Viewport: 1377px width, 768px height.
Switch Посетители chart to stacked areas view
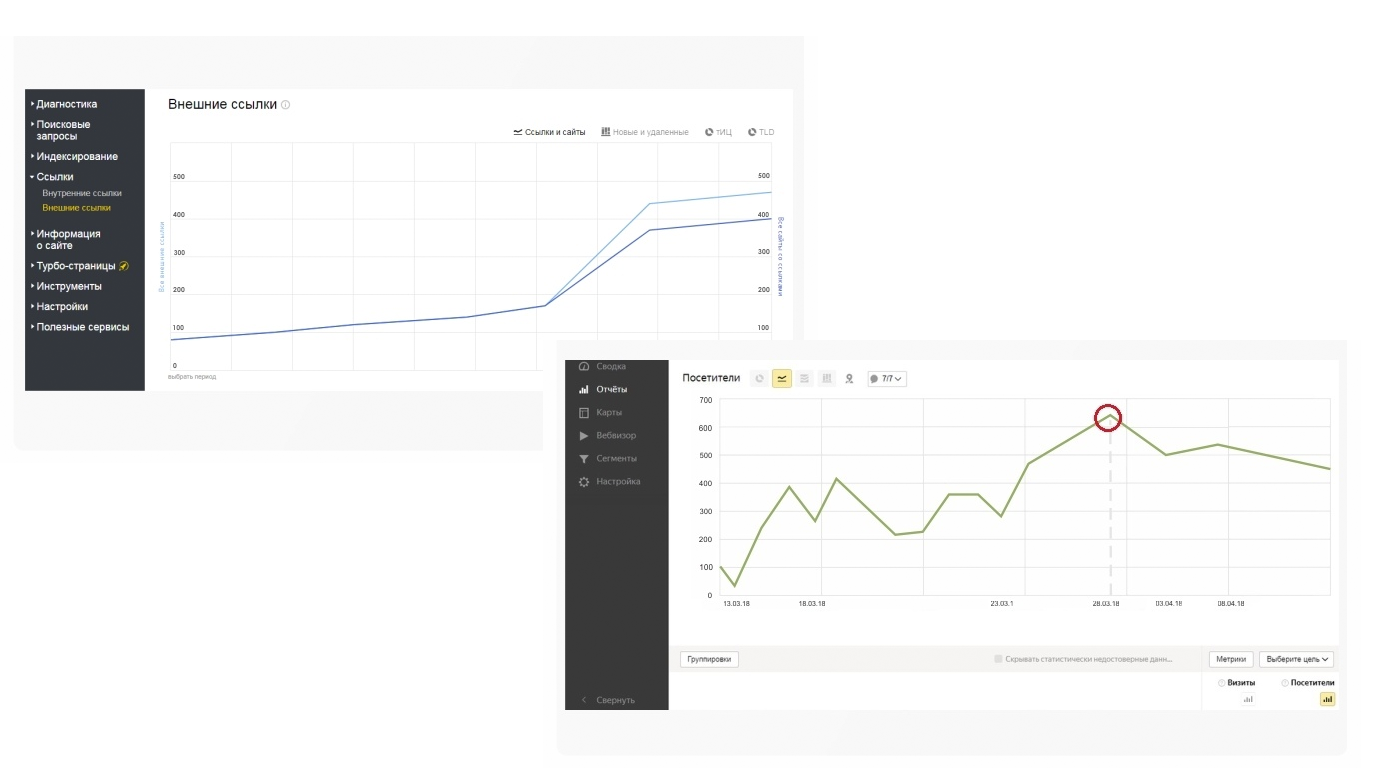coord(805,379)
